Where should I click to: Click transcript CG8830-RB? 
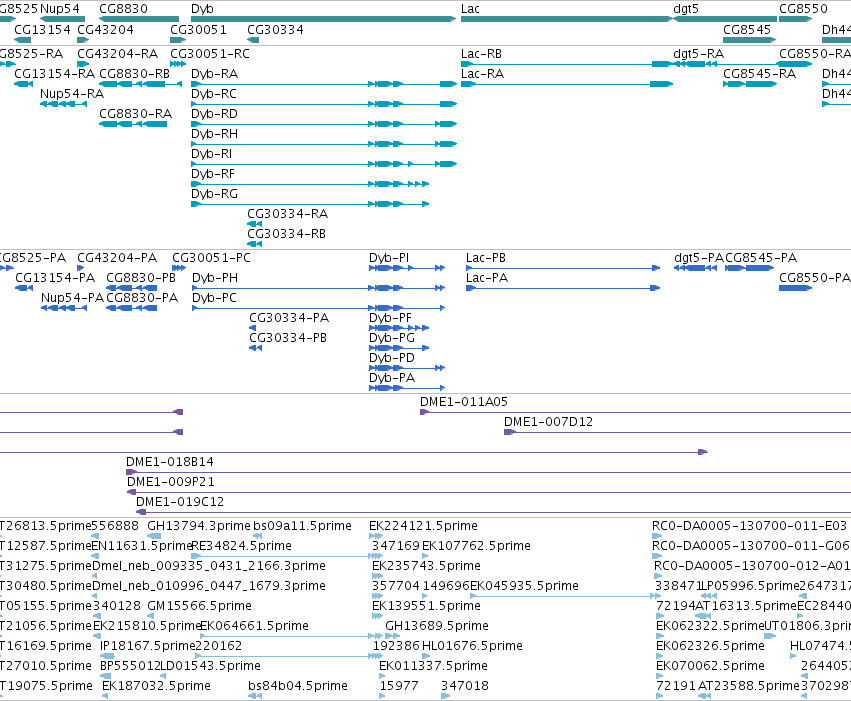click(135, 74)
